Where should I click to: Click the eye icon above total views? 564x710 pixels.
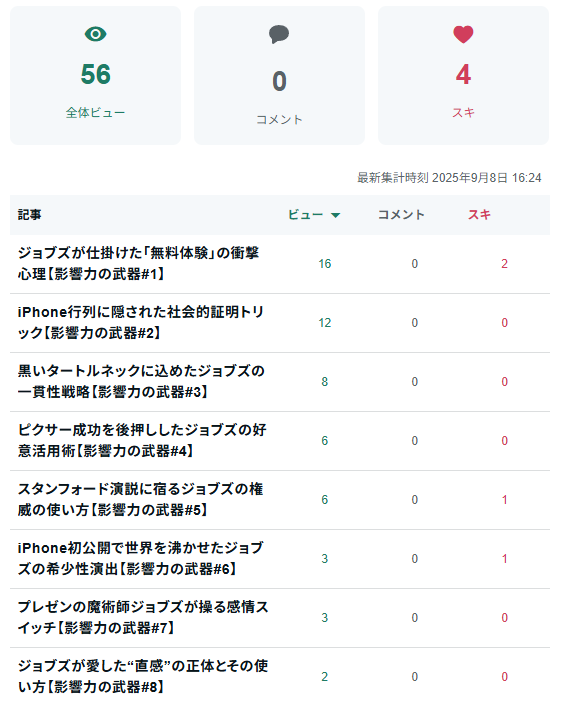[x=96, y=34]
